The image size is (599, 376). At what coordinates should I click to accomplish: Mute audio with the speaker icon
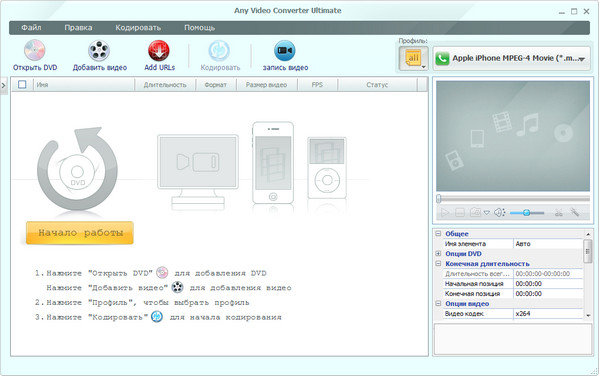[499, 212]
